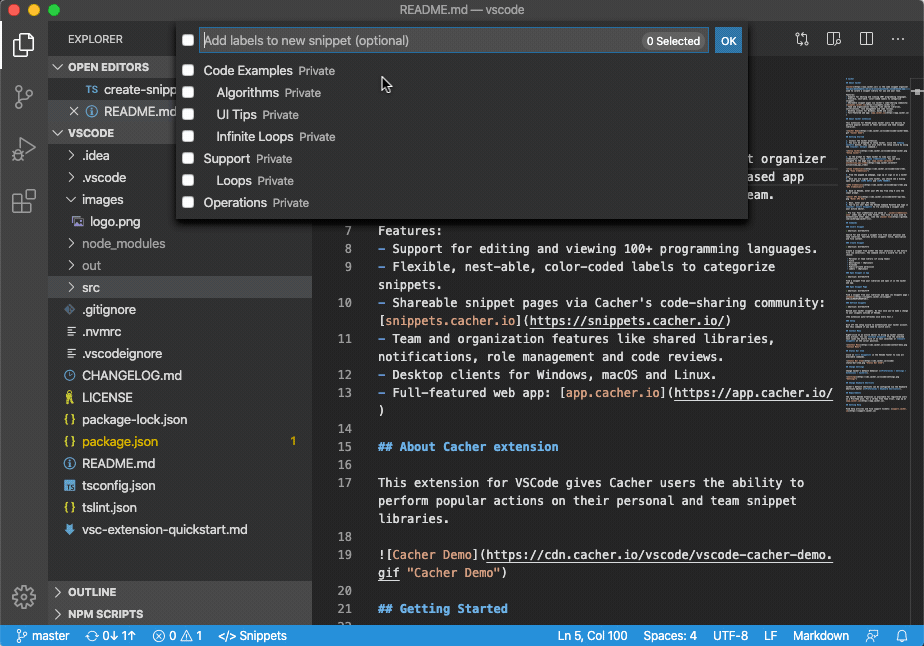Open the Source Control view
The width and height of the screenshot is (924, 646).
click(24, 97)
